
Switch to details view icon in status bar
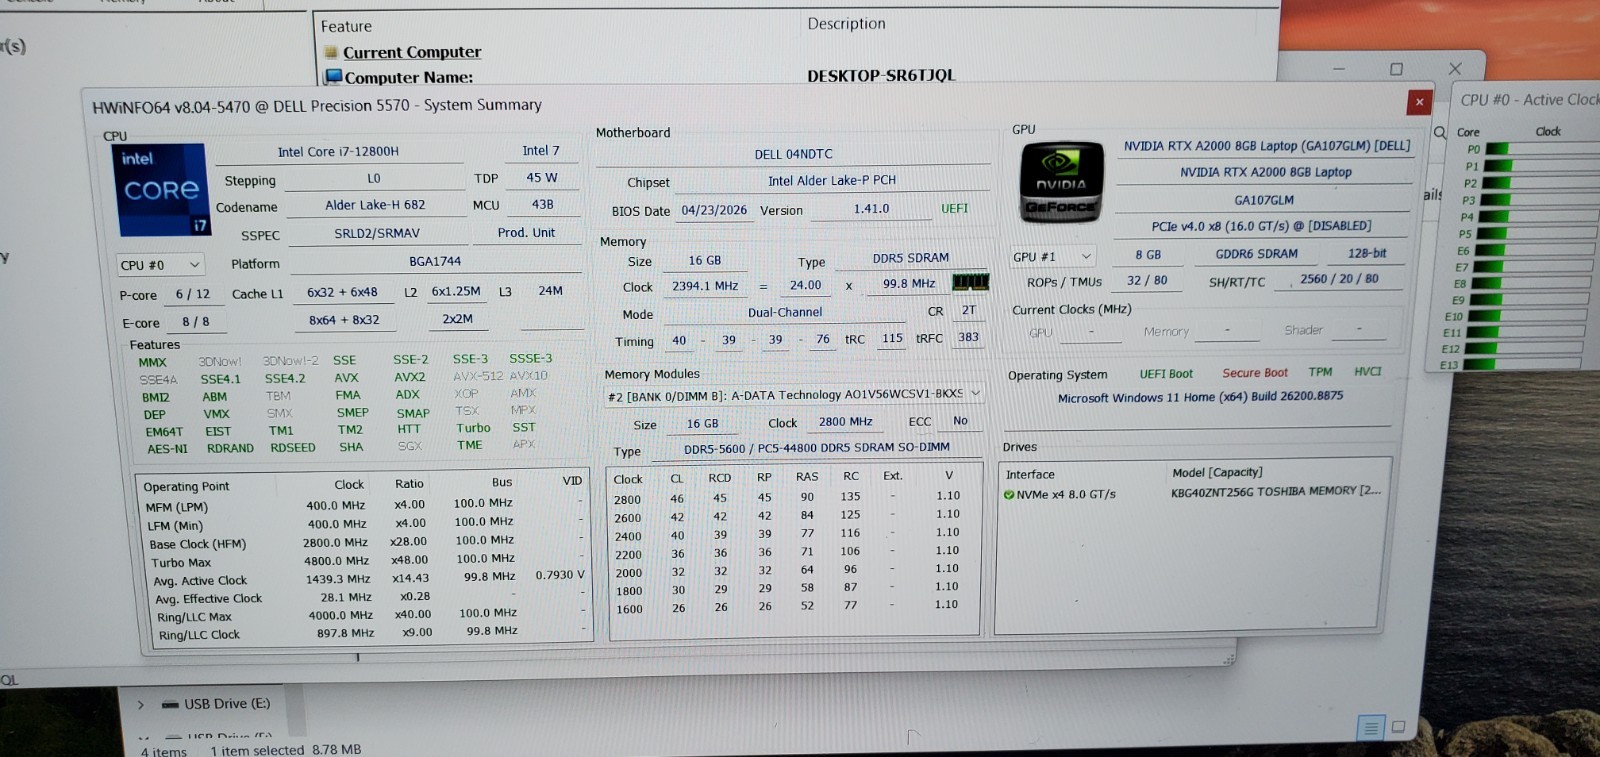(1371, 728)
